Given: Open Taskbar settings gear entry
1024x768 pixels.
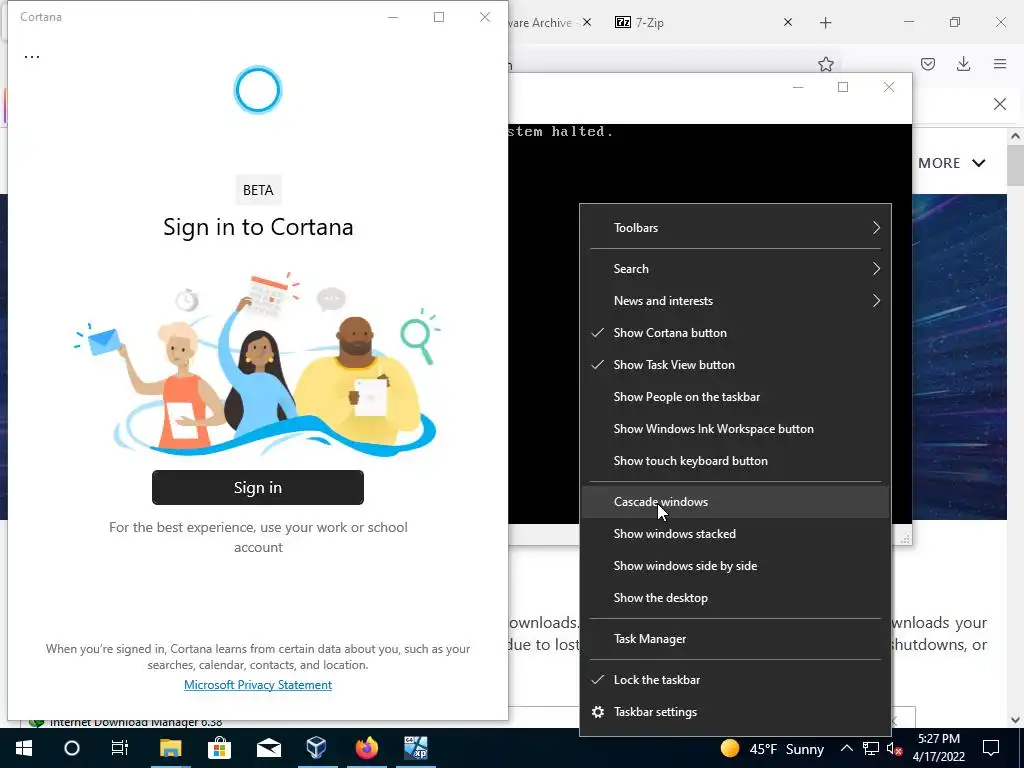Looking at the screenshot, I should 735,712.
